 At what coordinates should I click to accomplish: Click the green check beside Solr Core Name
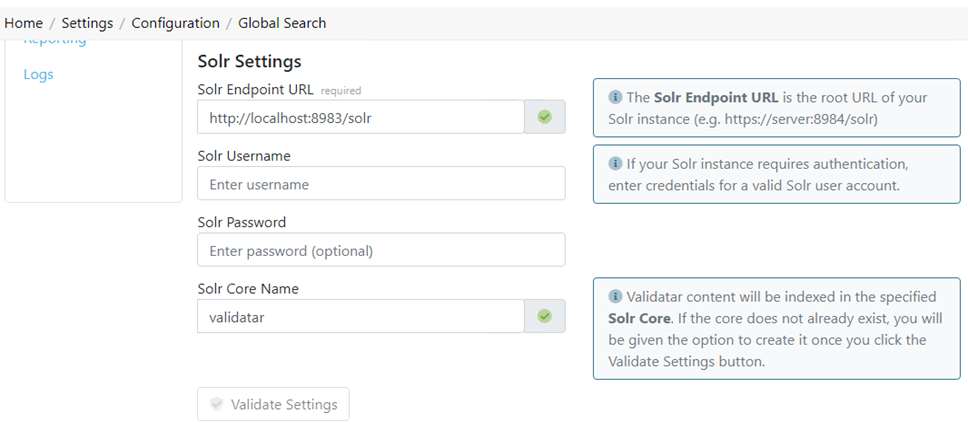(544, 316)
